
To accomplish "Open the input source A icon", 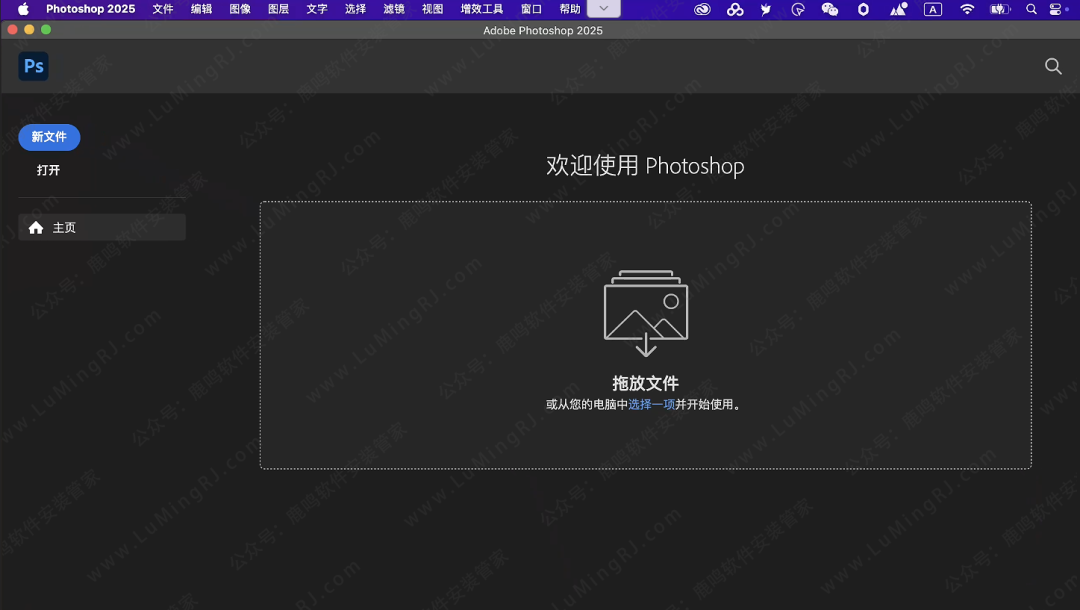I will coord(933,9).
